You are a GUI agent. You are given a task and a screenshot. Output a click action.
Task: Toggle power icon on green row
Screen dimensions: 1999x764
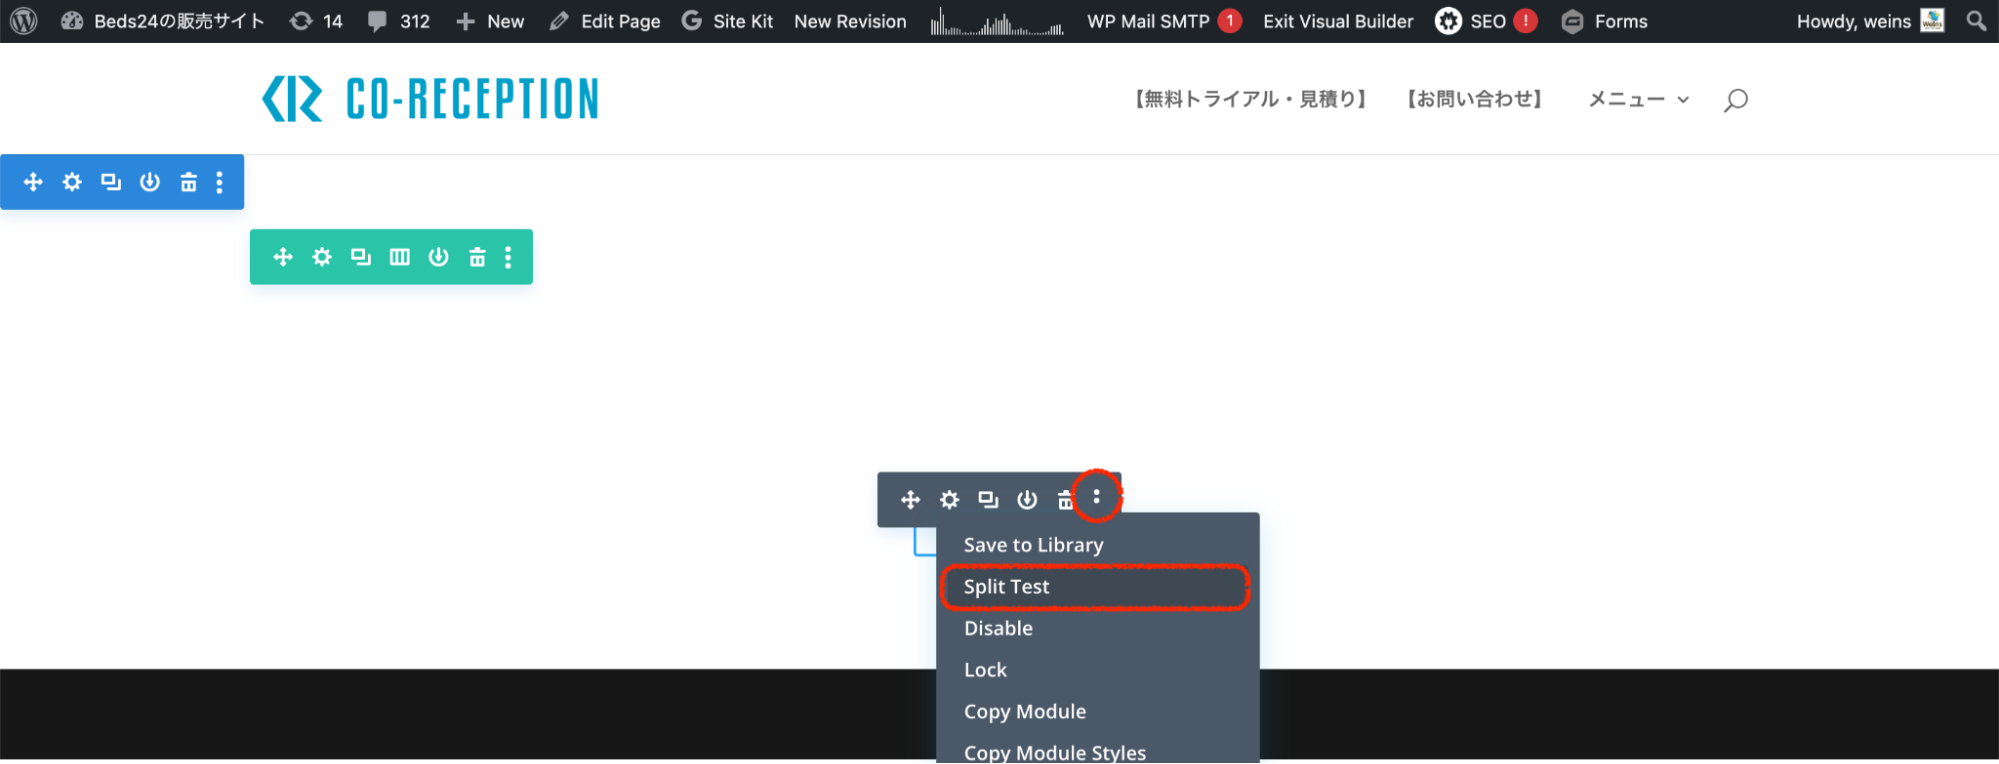pyautogui.click(x=438, y=257)
